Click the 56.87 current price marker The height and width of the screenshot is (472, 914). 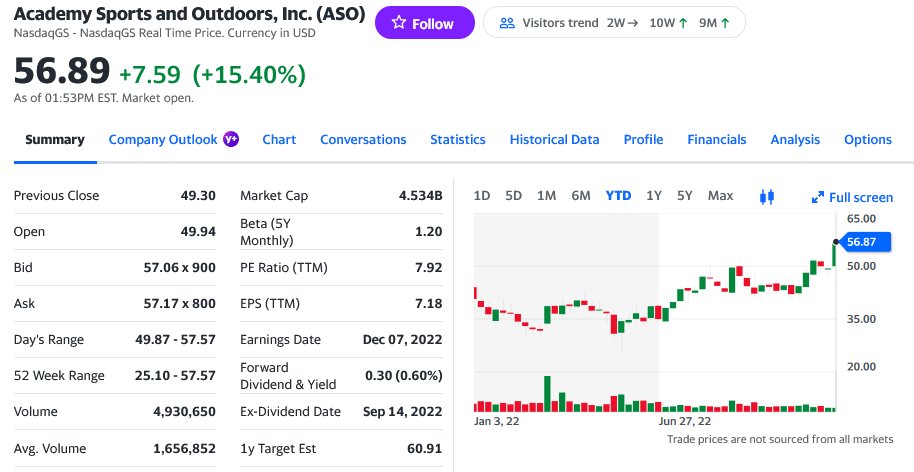[865, 241]
